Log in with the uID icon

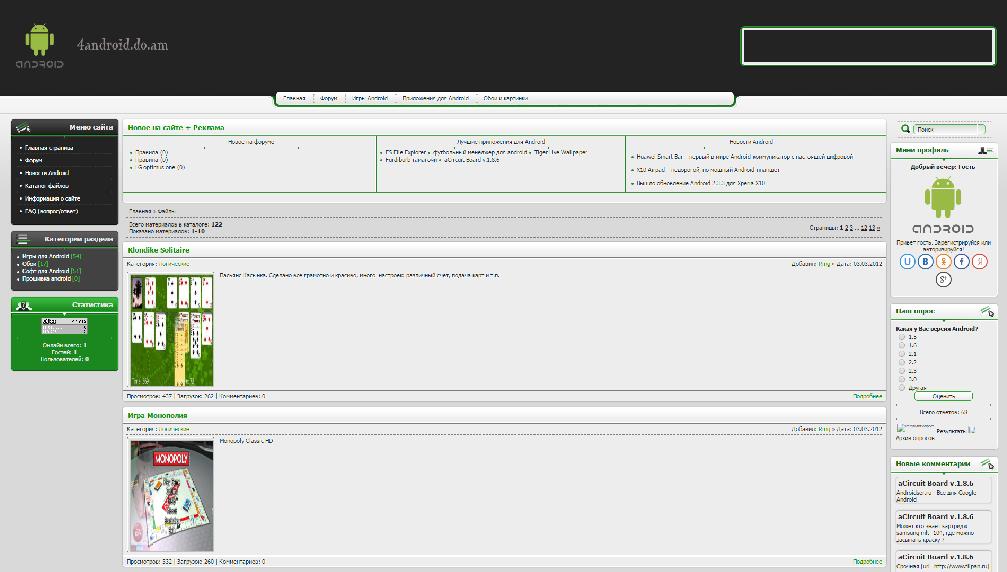coord(908,261)
